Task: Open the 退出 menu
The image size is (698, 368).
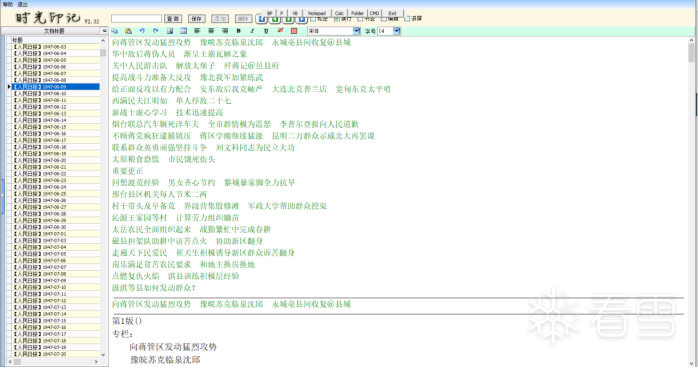Action: tap(22, 4)
